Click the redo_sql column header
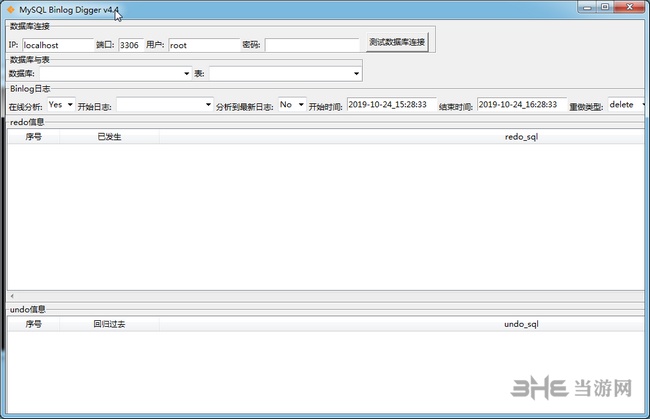 point(521,137)
